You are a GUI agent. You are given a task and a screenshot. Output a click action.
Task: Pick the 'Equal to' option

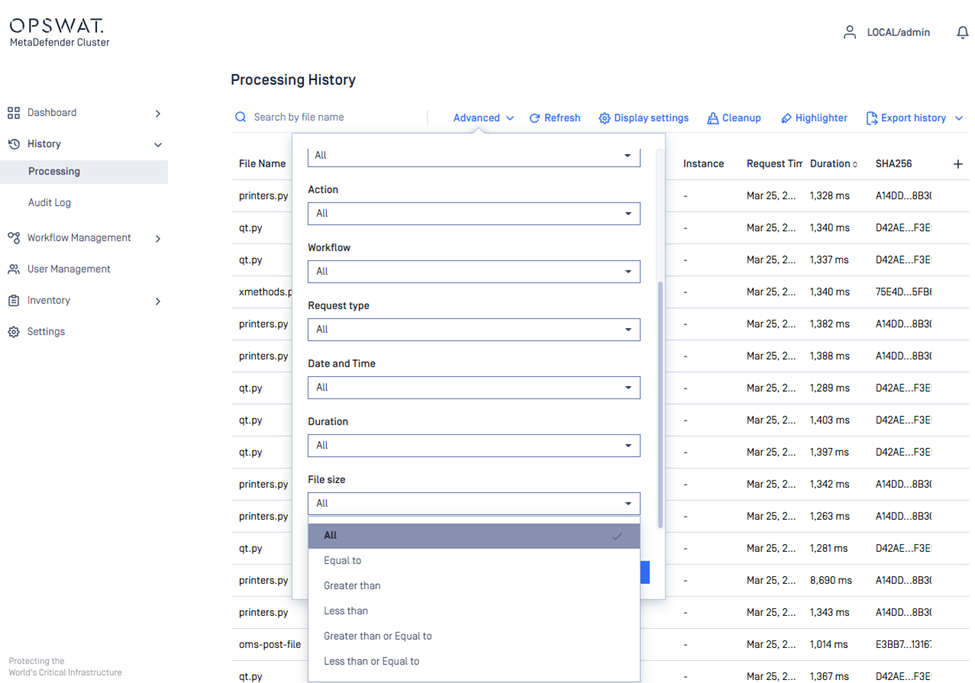pyautogui.click(x=343, y=561)
